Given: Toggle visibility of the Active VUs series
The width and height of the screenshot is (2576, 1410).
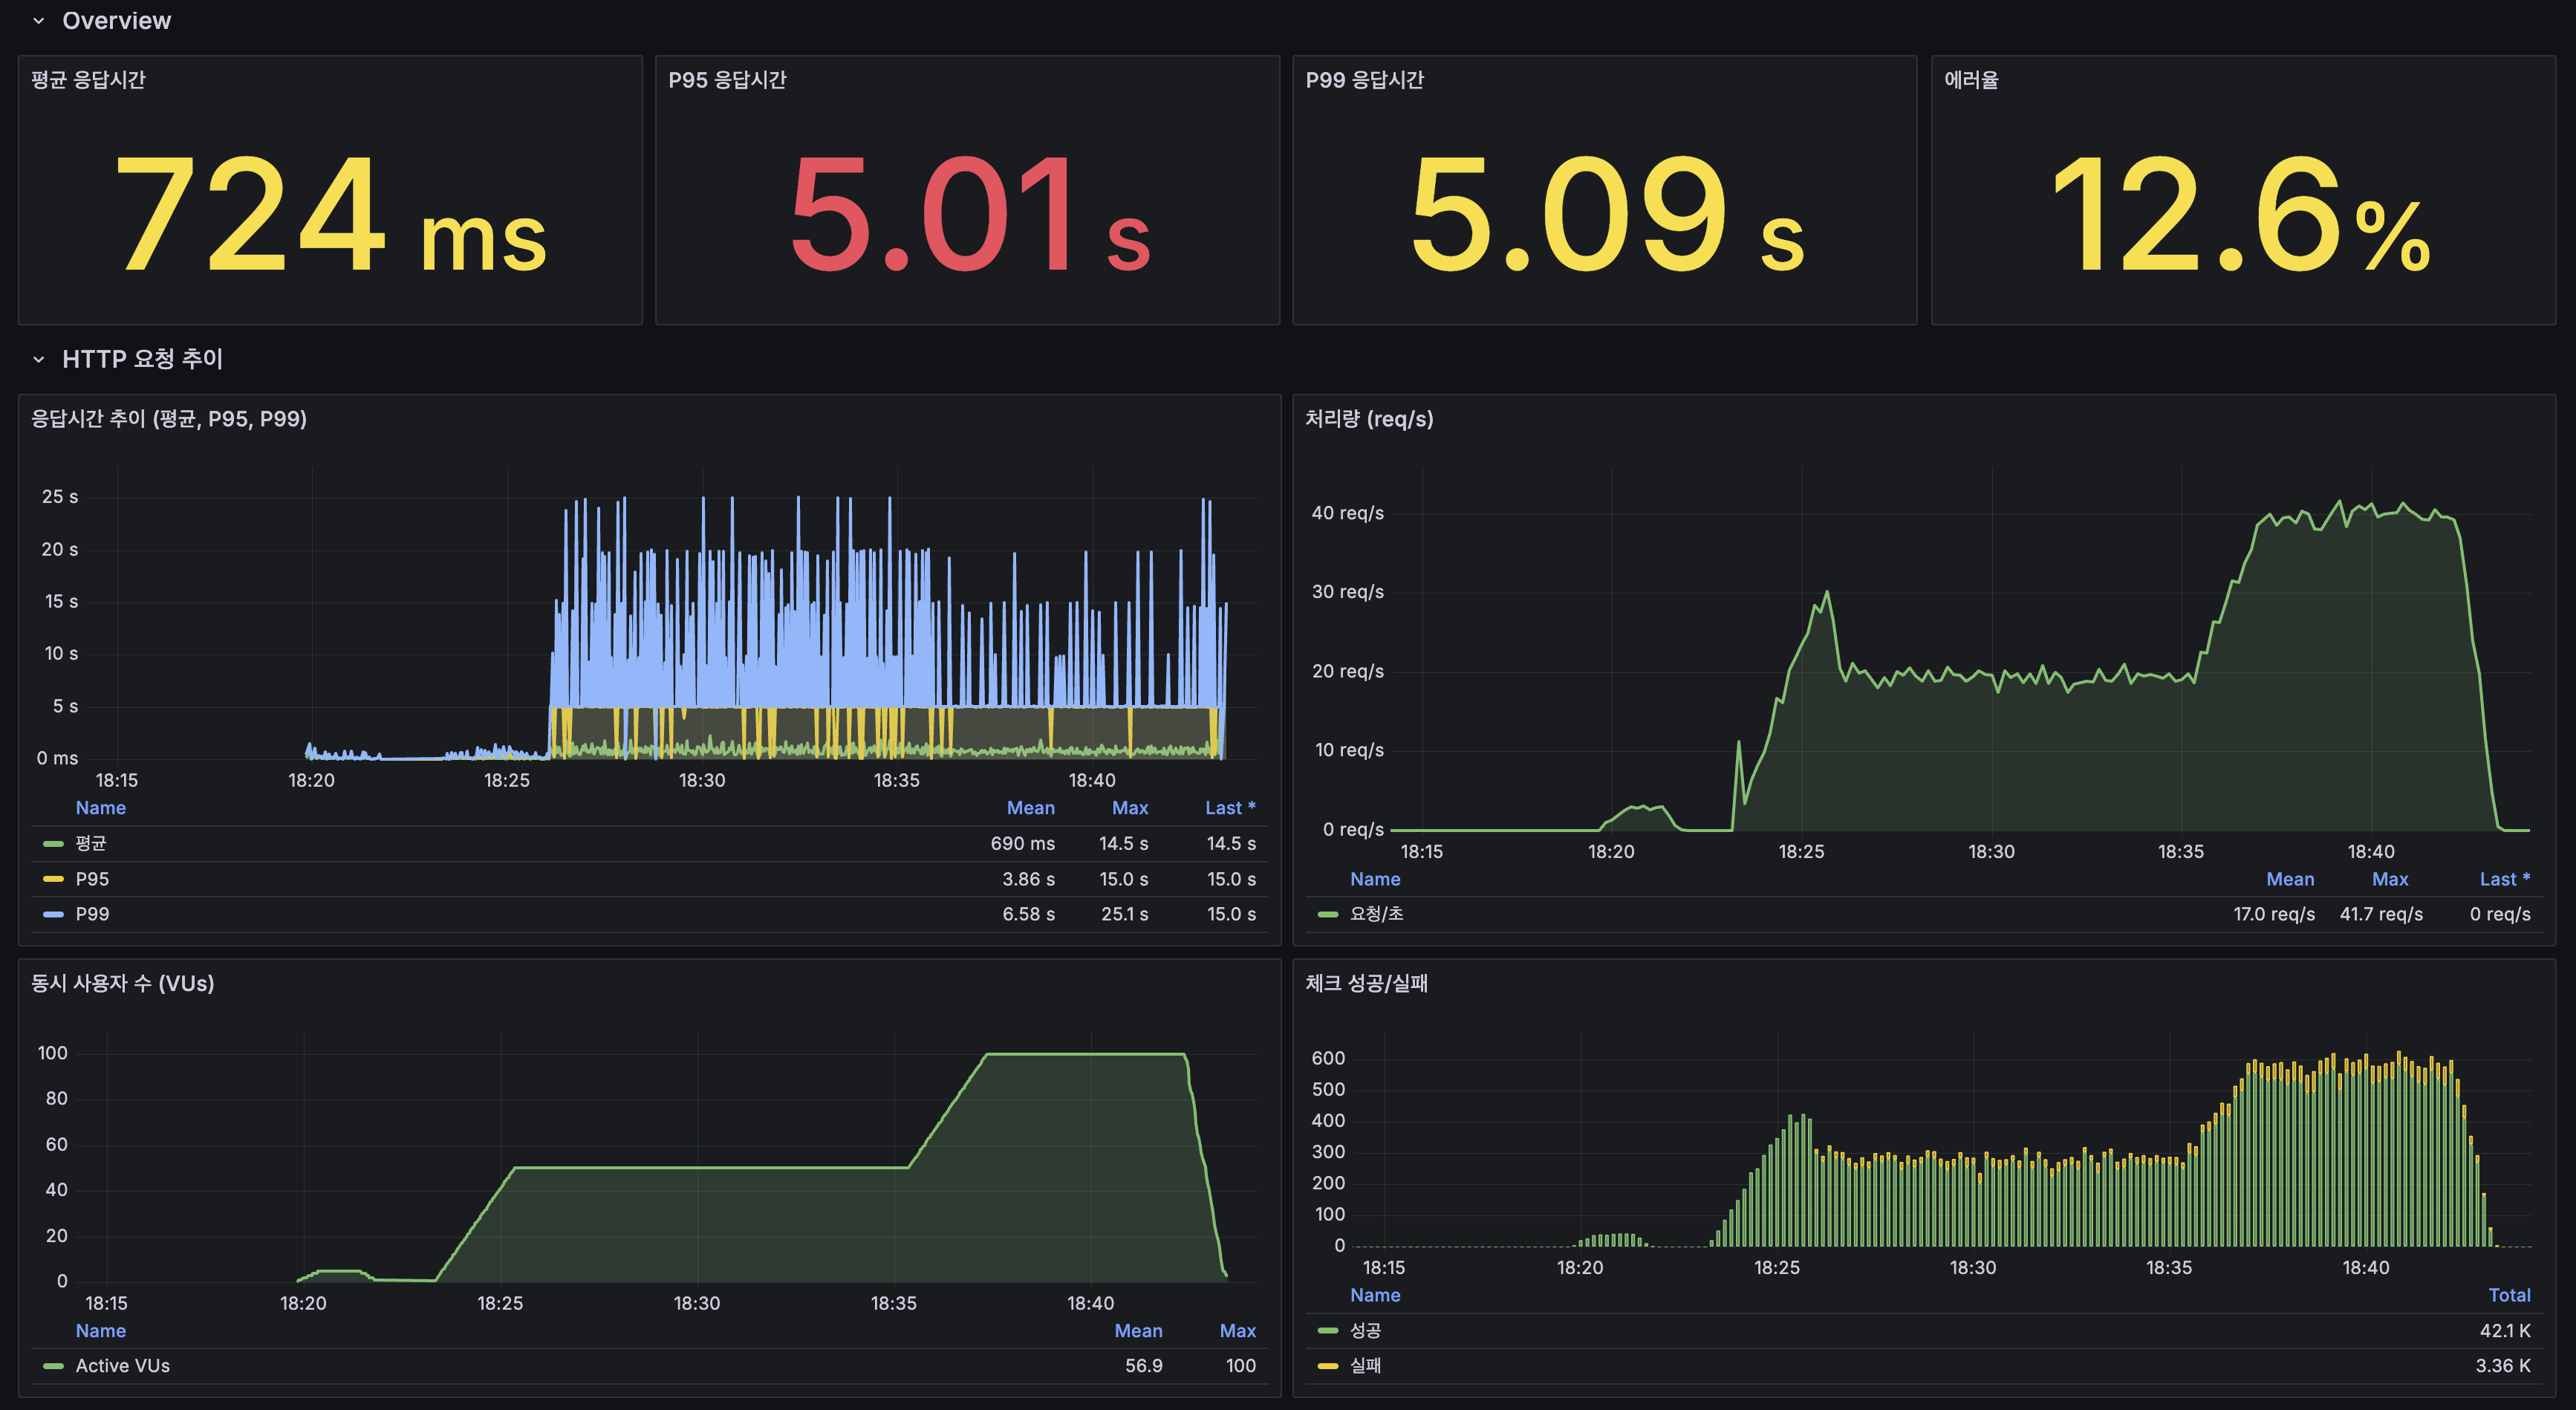Looking at the screenshot, I should [122, 1365].
